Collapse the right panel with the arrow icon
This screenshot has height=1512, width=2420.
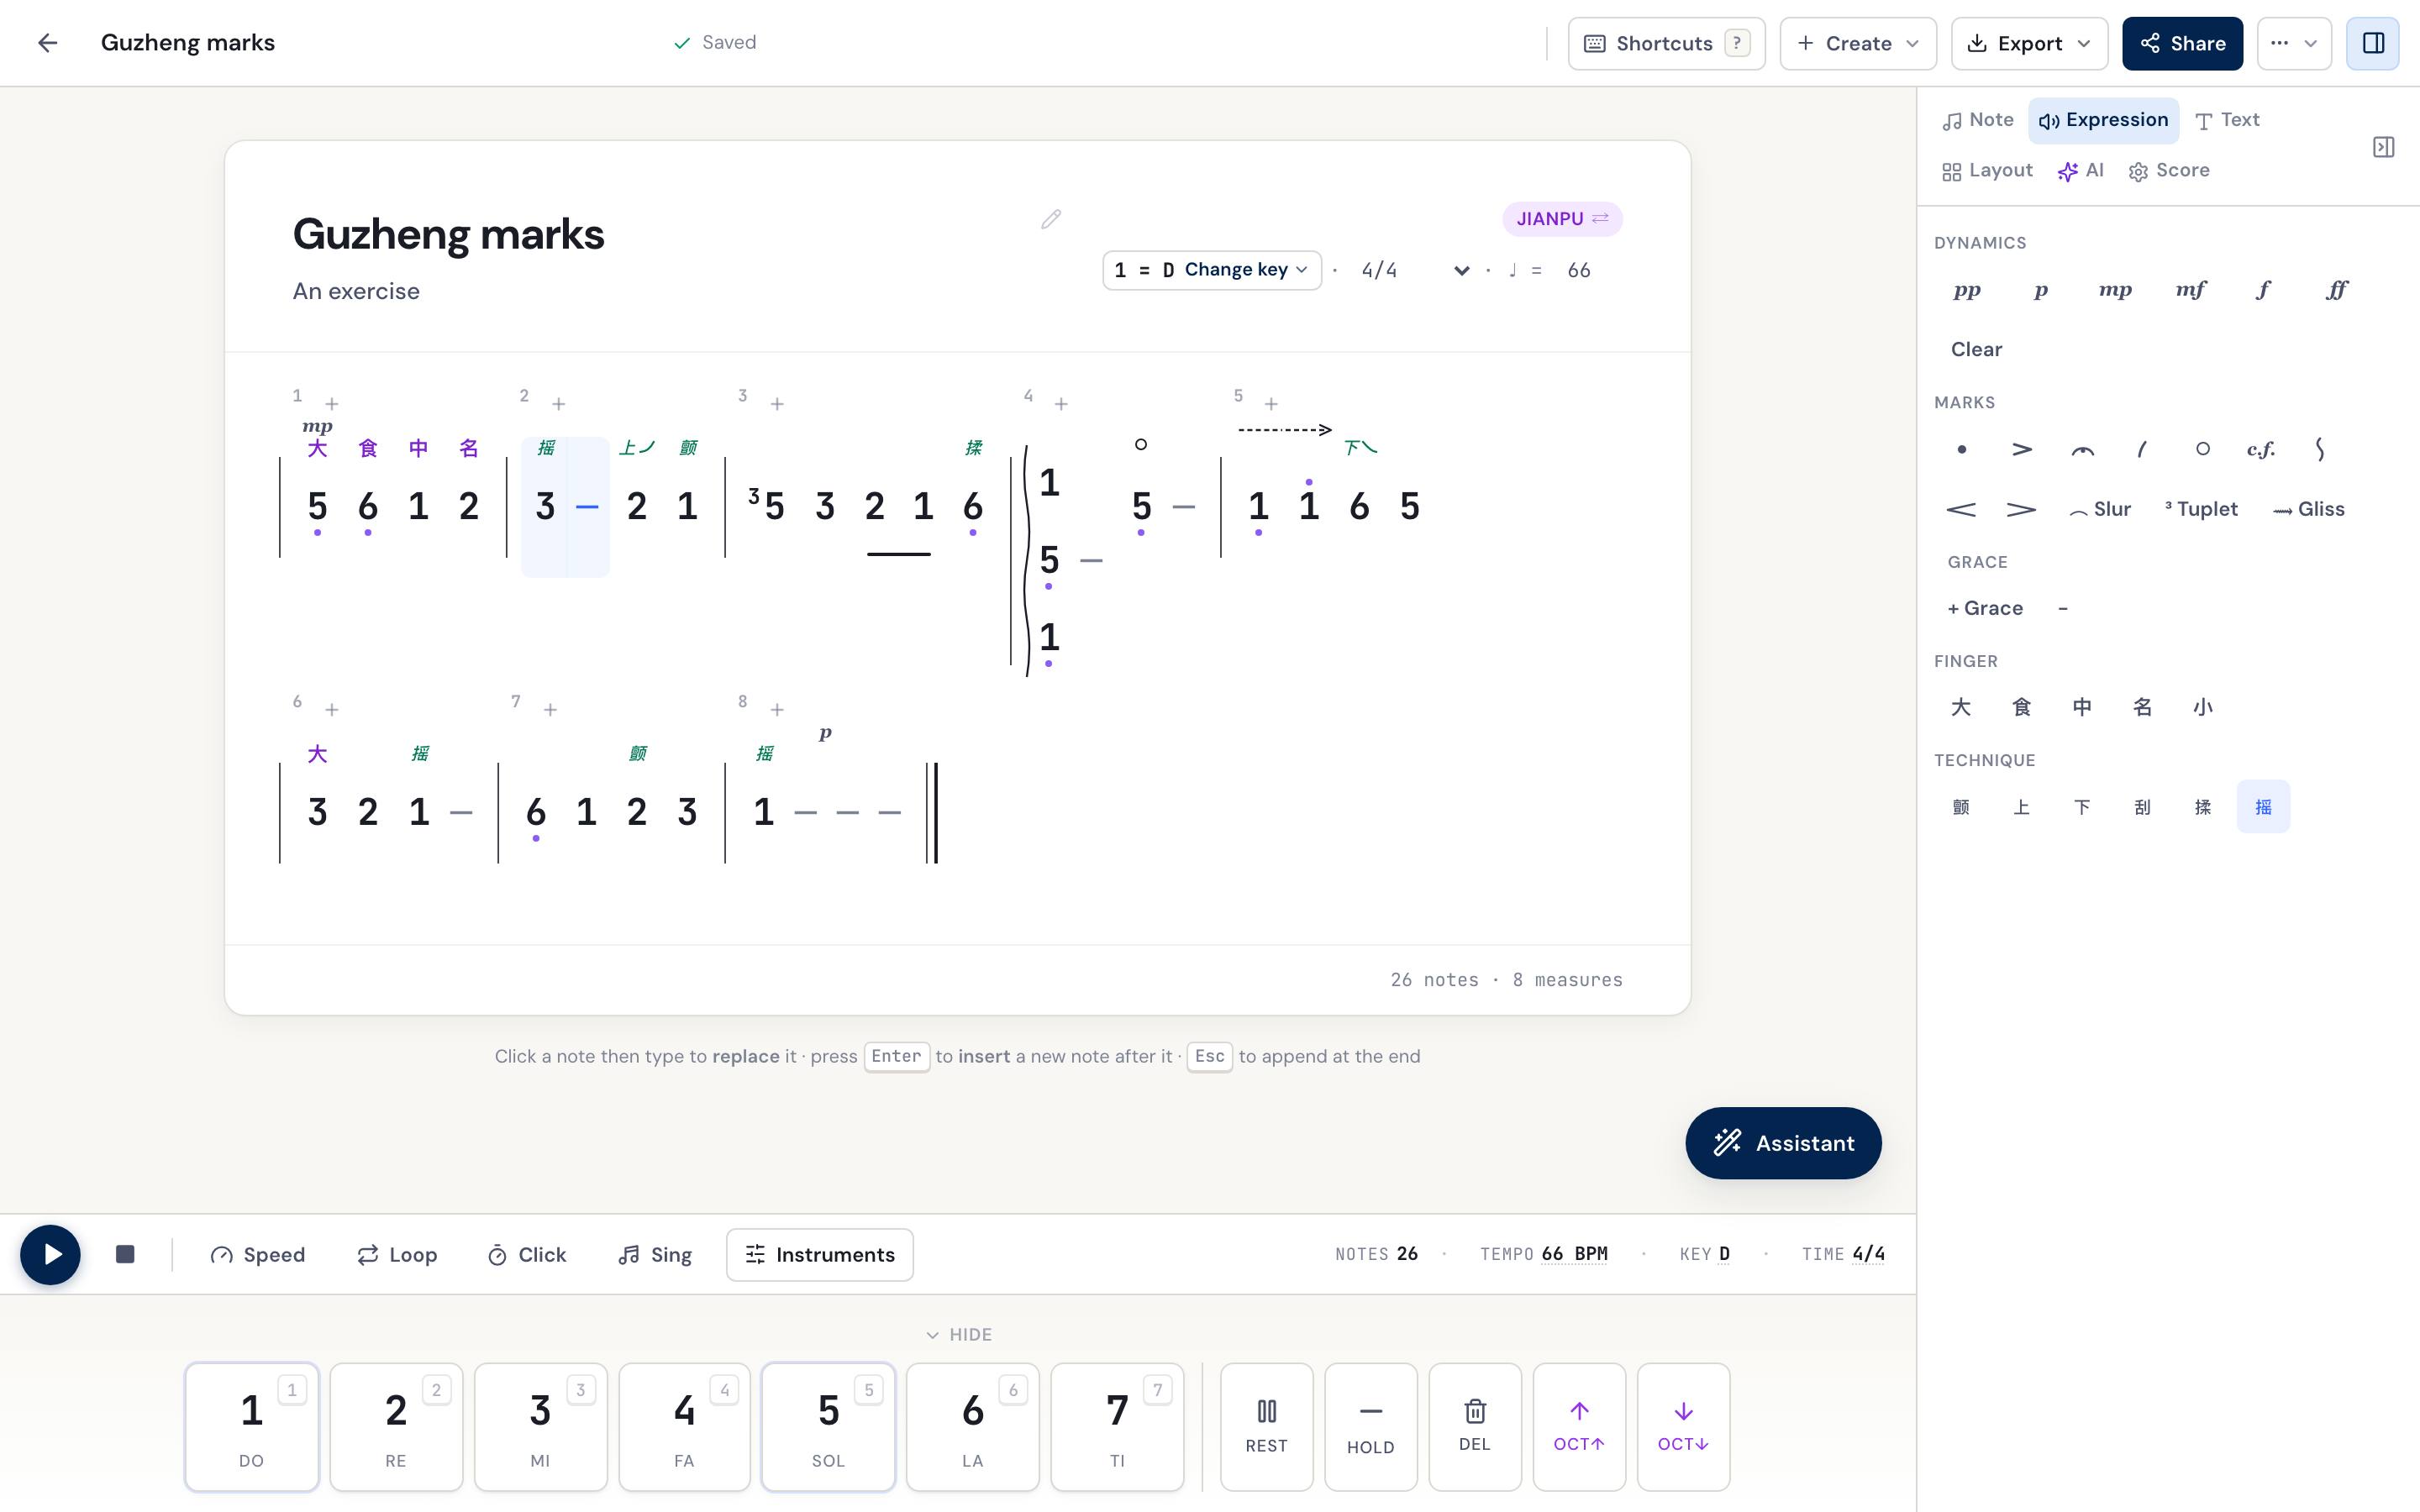point(2383,147)
